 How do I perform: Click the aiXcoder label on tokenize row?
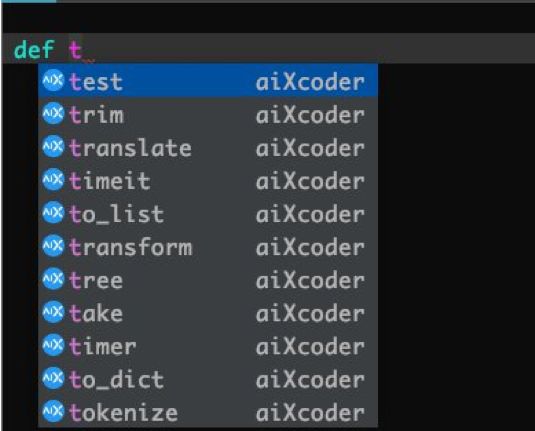(310, 413)
